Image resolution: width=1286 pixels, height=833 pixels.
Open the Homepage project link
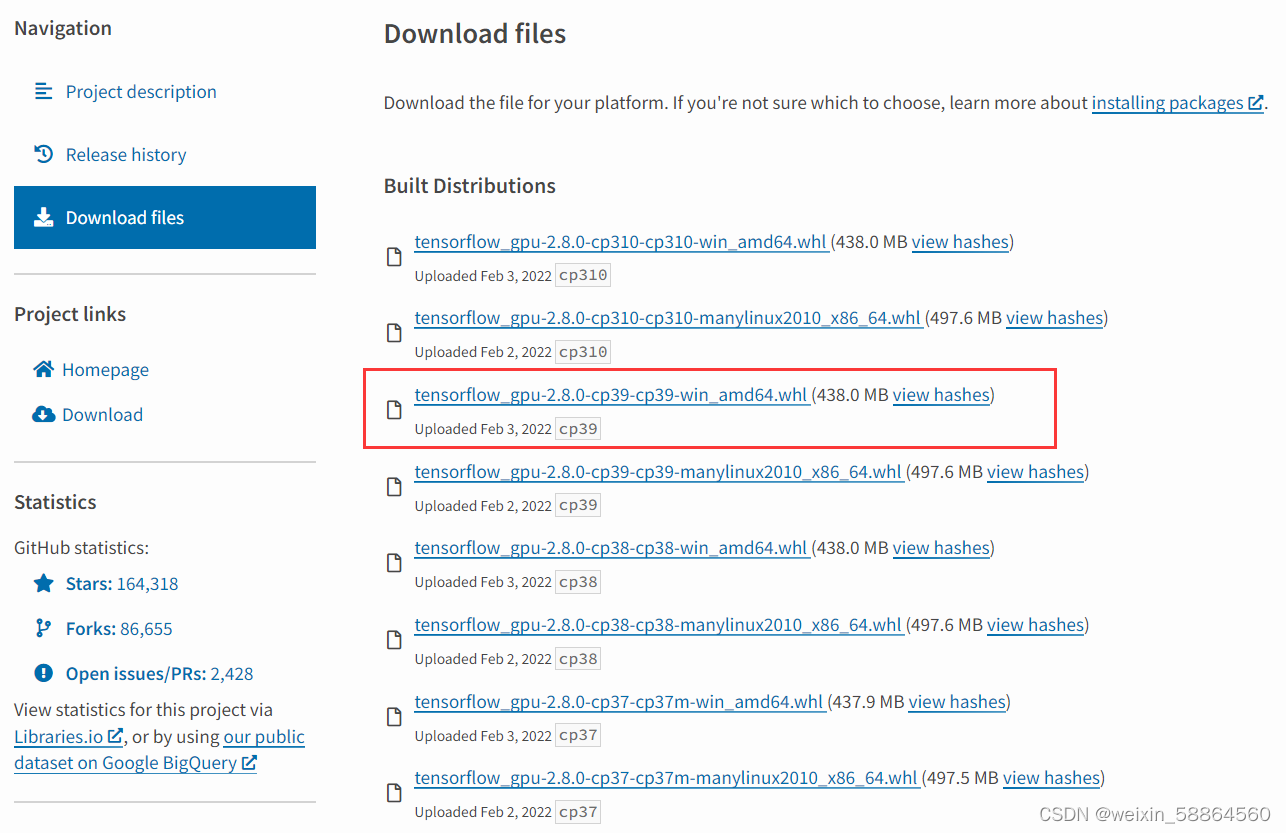tap(105, 370)
